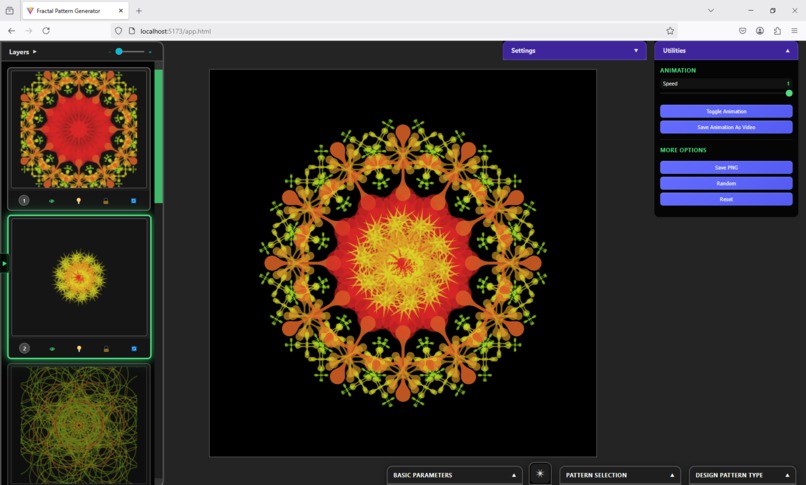
Task: Click the browser forward arrow
Action: point(29,31)
